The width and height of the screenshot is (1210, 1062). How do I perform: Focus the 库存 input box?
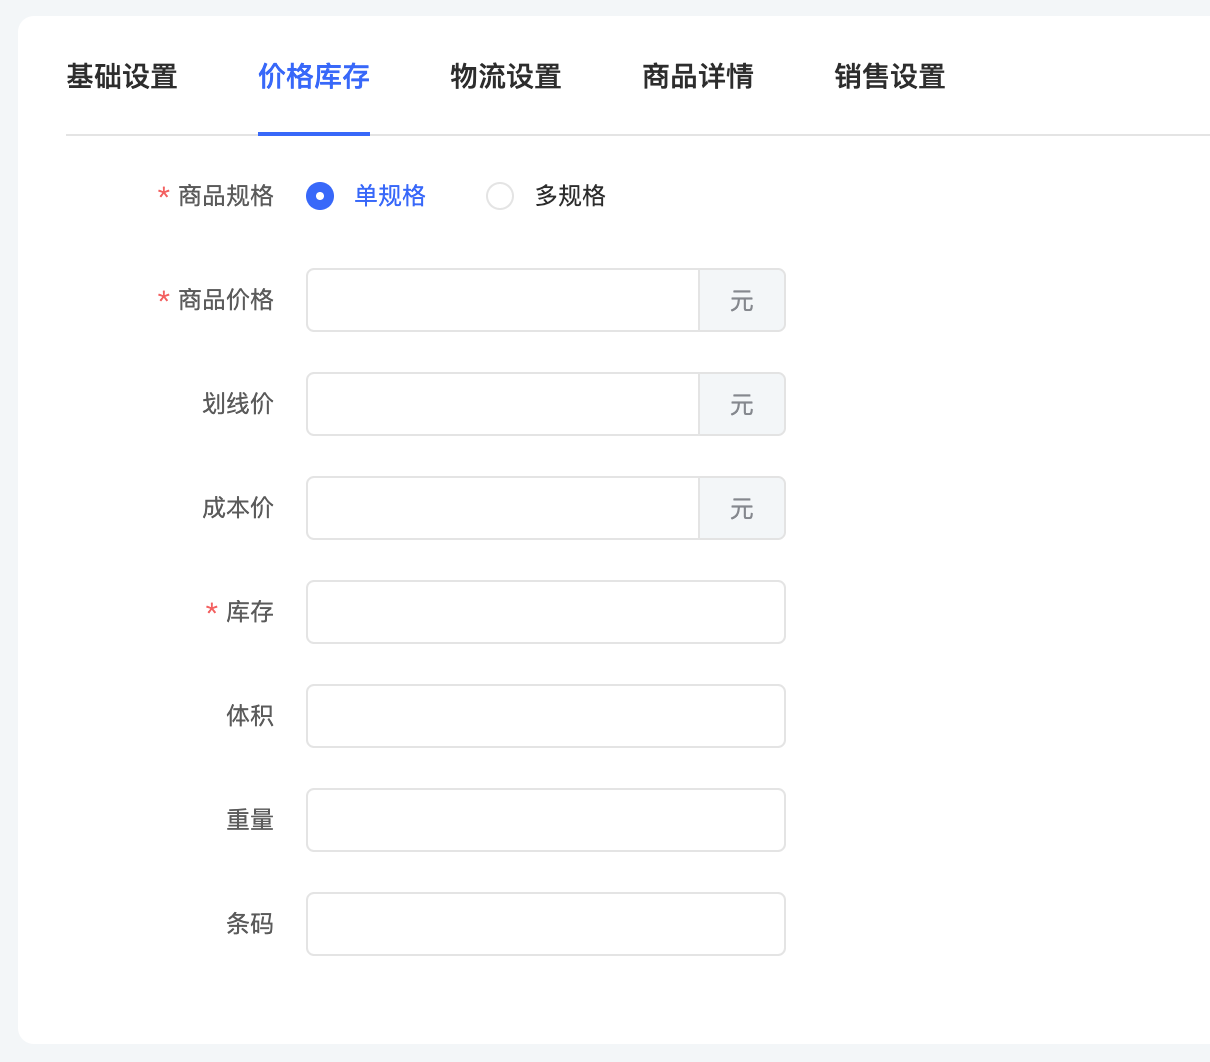[545, 612]
